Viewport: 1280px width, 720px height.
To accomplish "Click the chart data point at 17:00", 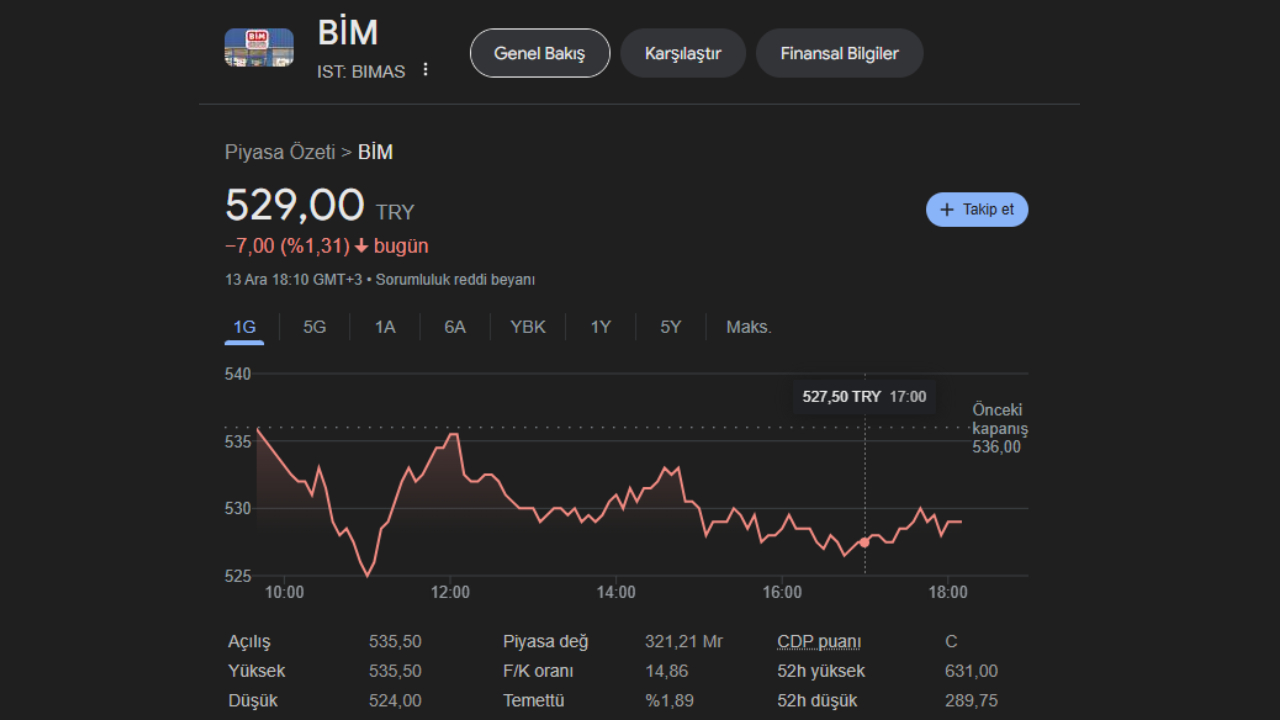I will point(864,542).
